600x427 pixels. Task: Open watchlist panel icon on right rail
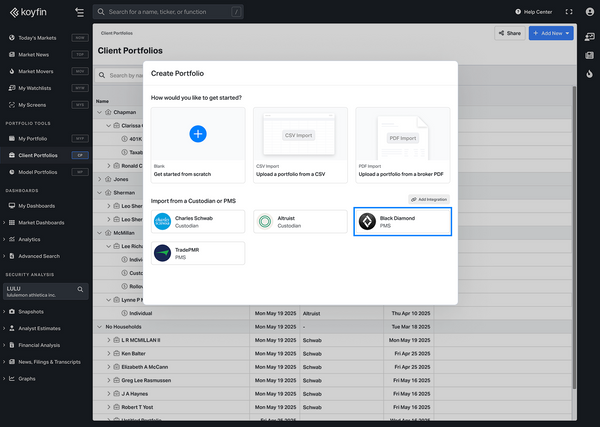tap(590, 37)
